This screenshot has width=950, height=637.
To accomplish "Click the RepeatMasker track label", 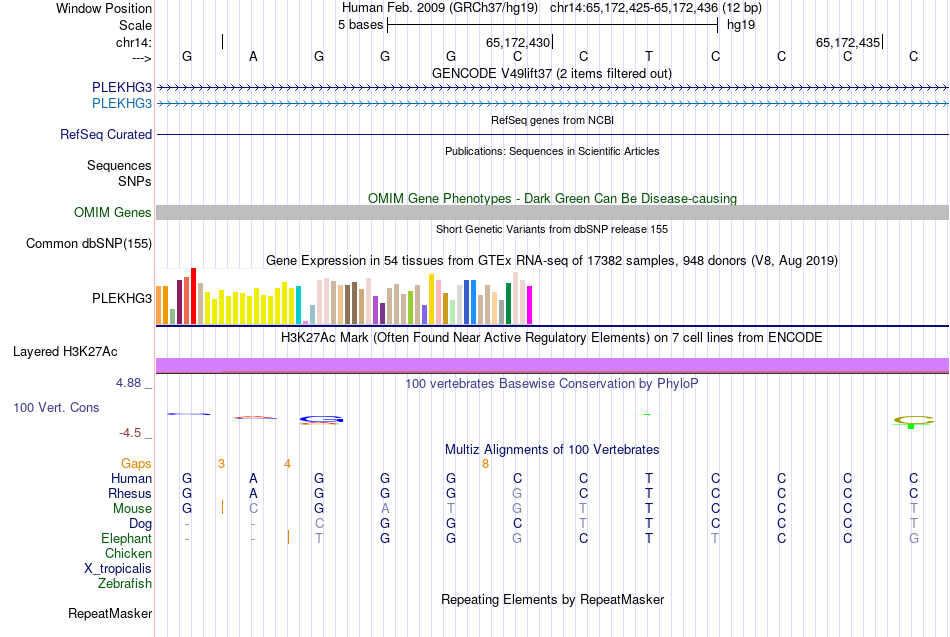I will (x=110, y=613).
